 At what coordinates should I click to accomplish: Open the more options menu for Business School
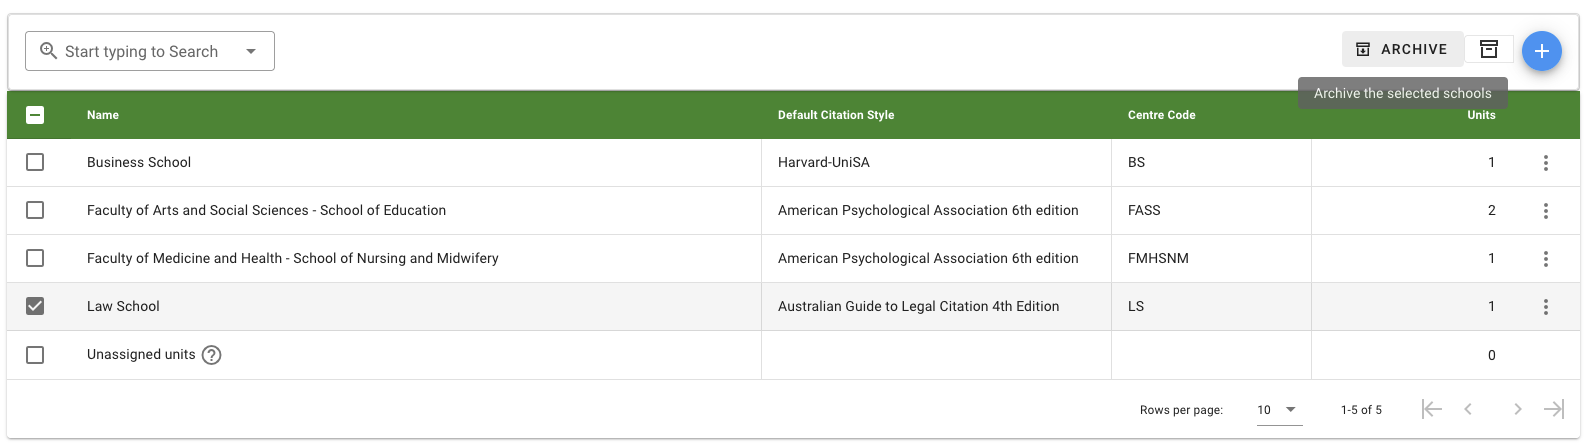tap(1545, 163)
